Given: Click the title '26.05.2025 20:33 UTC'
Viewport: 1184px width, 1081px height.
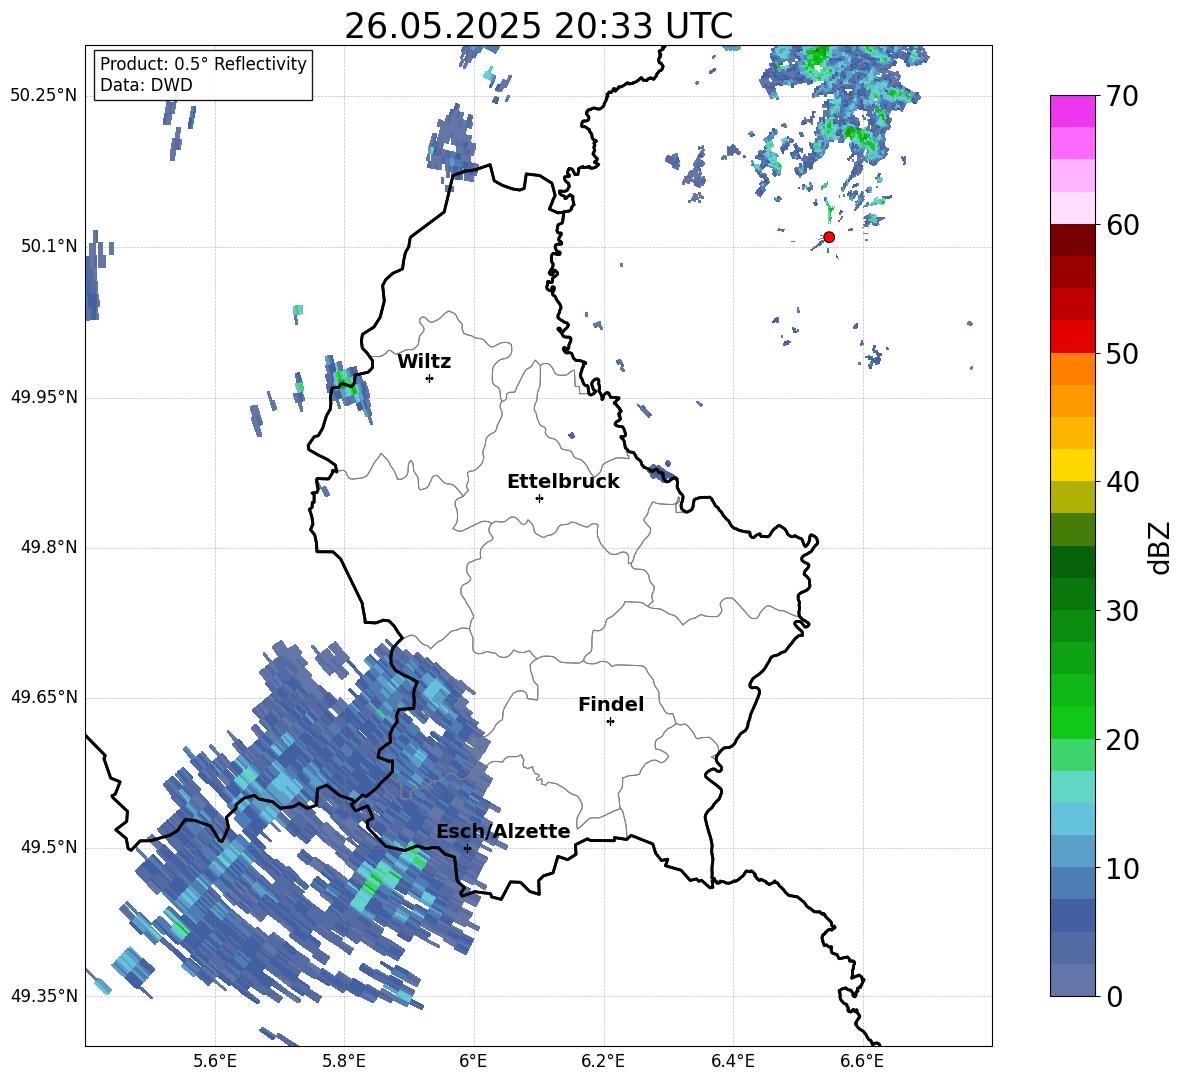Looking at the screenshot, I should (538, 26).
